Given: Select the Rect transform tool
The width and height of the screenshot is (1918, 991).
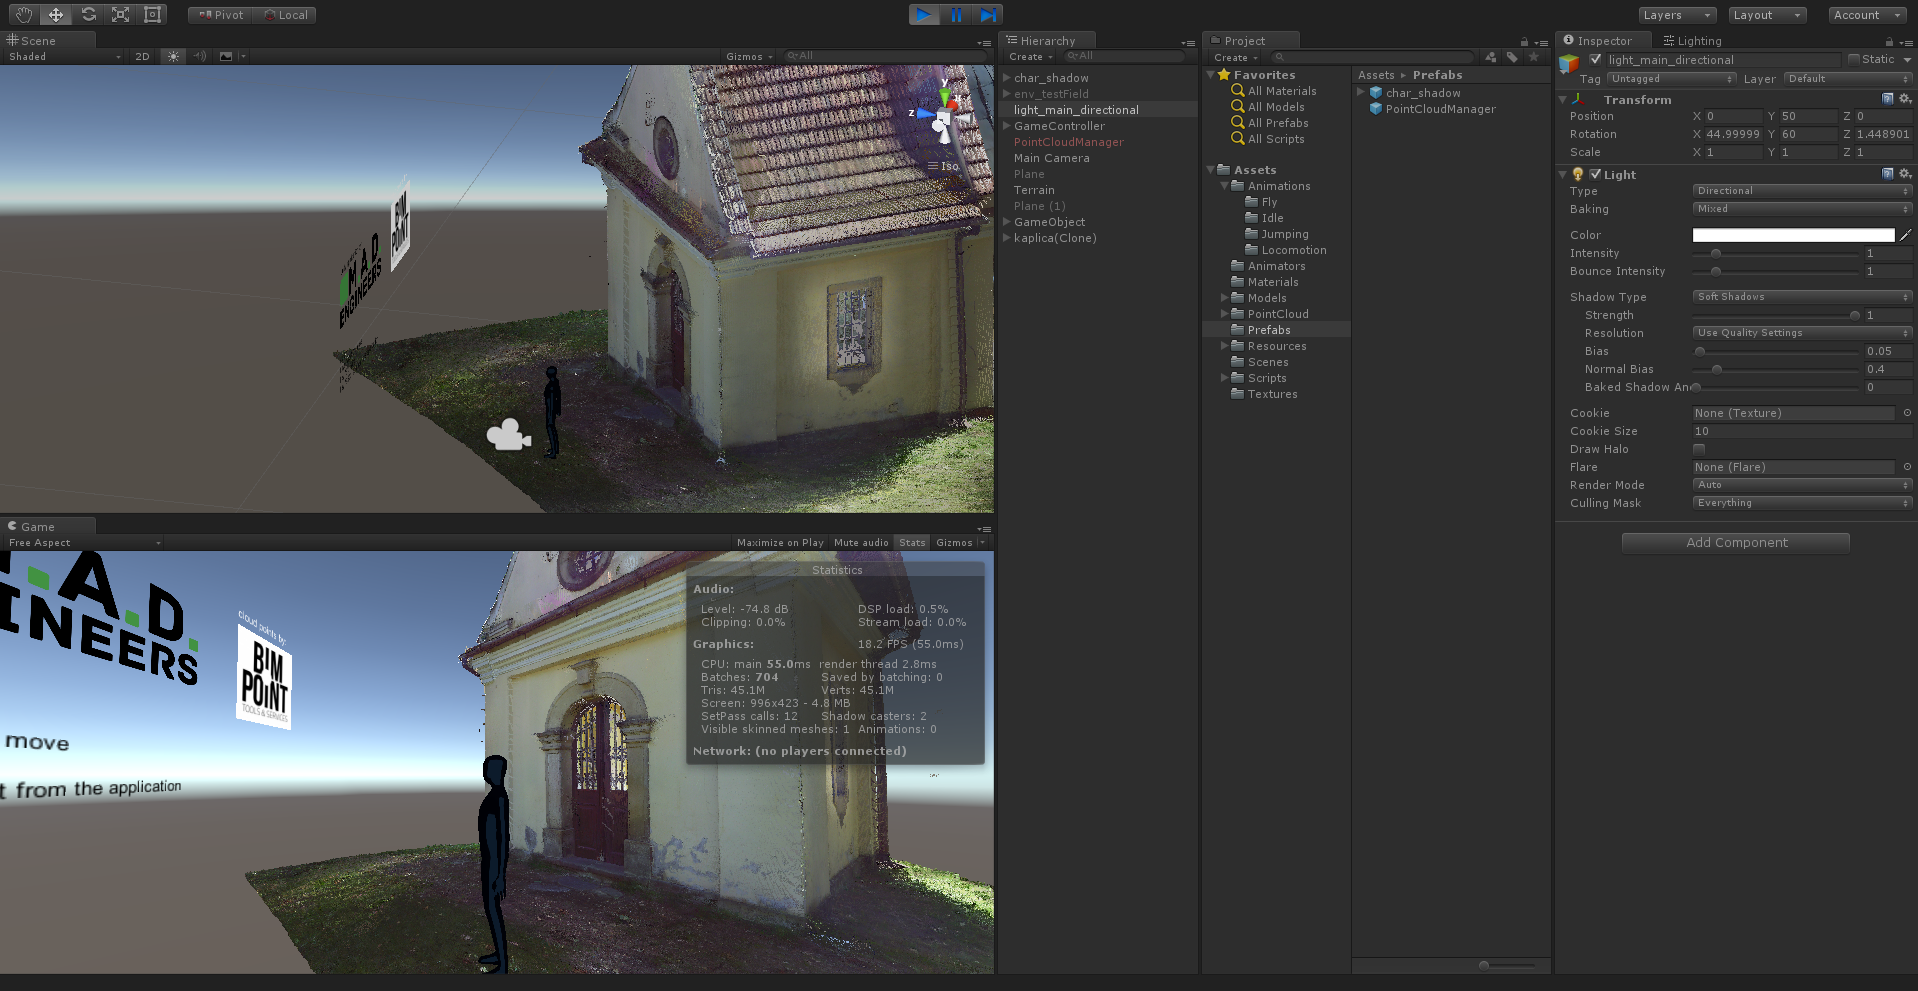Looking at the screenshot, I should point(152,15).
